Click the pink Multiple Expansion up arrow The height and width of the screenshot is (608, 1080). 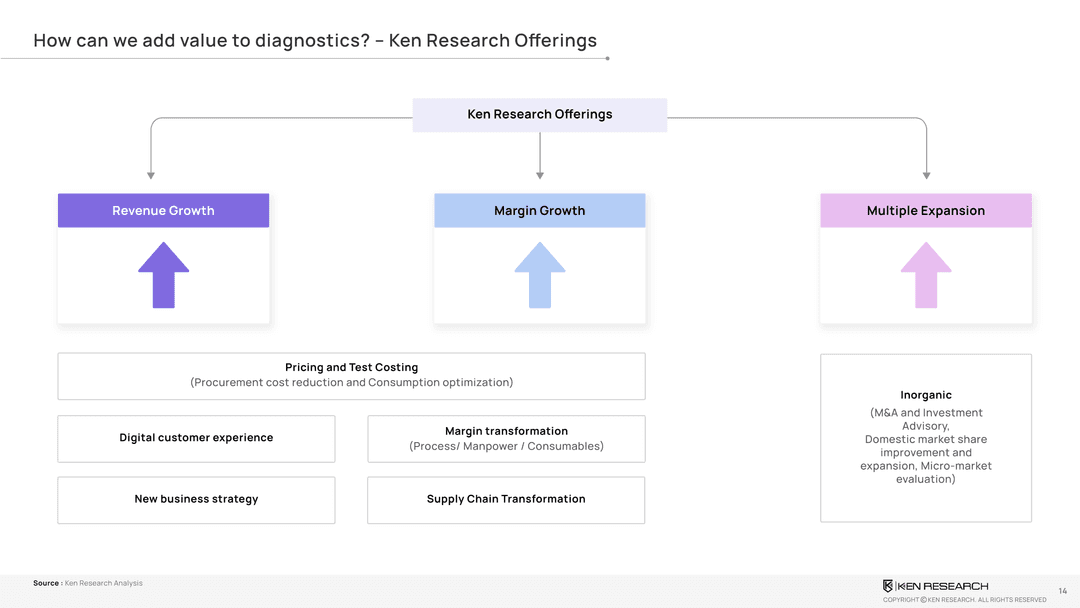click(925, 275)
